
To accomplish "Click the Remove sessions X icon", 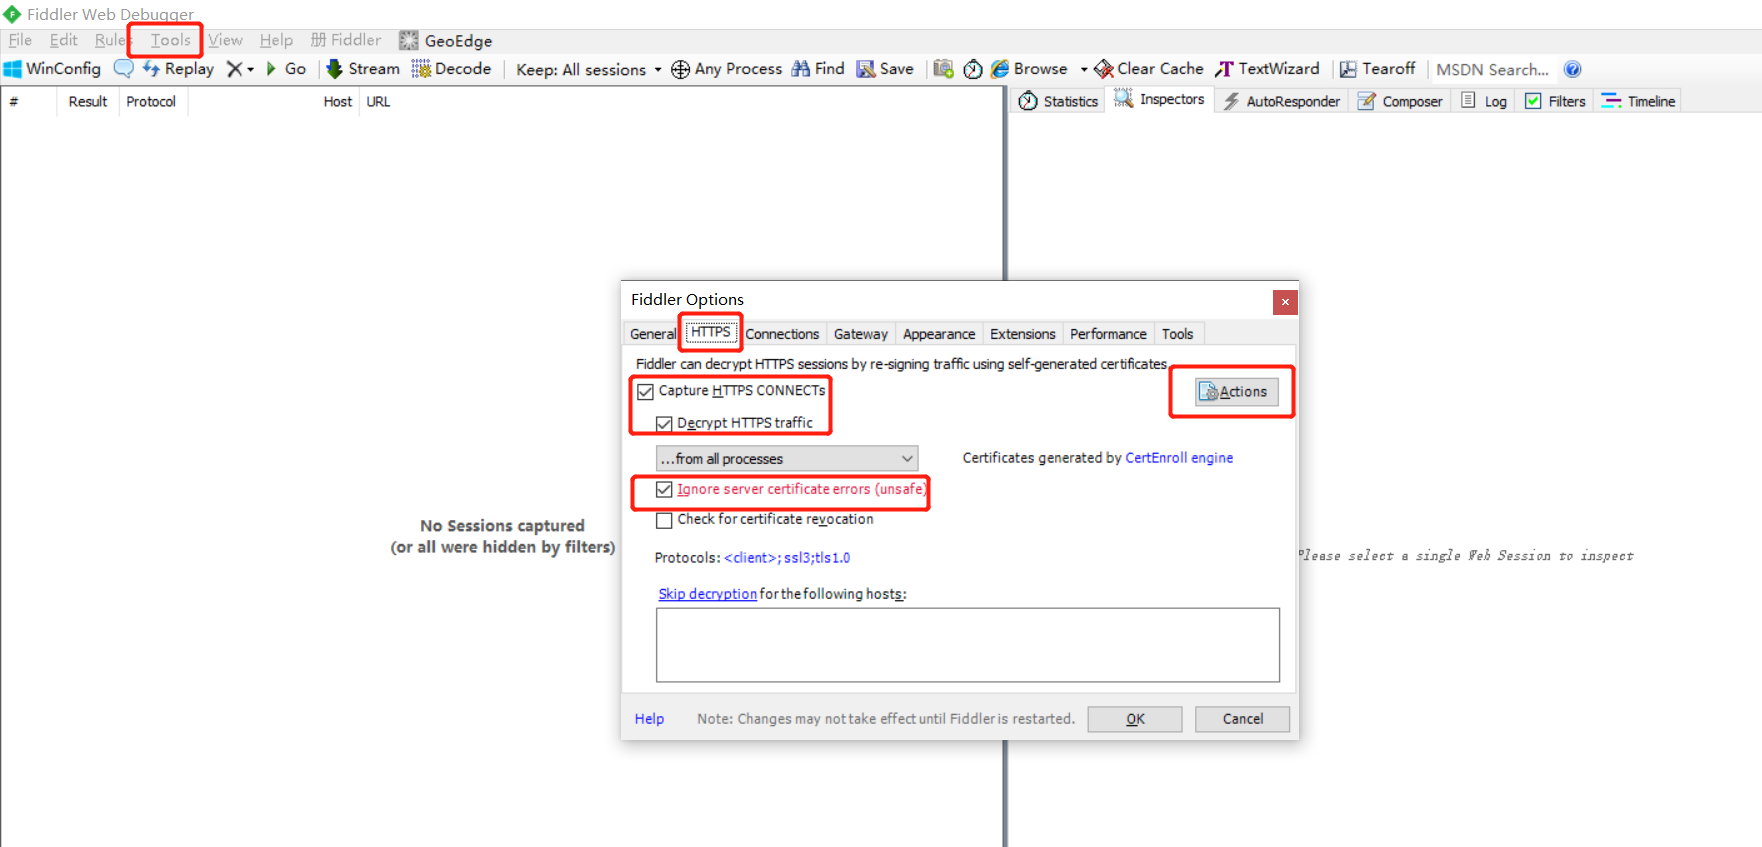I will [x=234, y=69].
